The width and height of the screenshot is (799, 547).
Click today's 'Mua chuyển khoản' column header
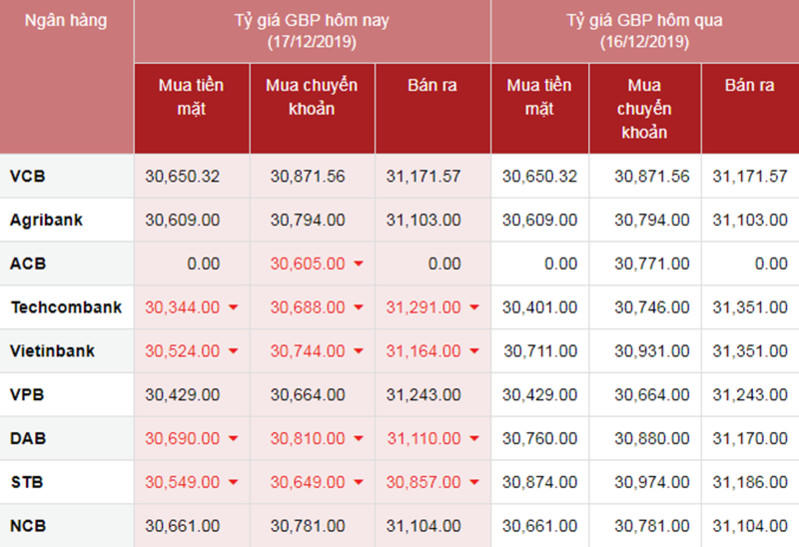[x=312, y=97]
